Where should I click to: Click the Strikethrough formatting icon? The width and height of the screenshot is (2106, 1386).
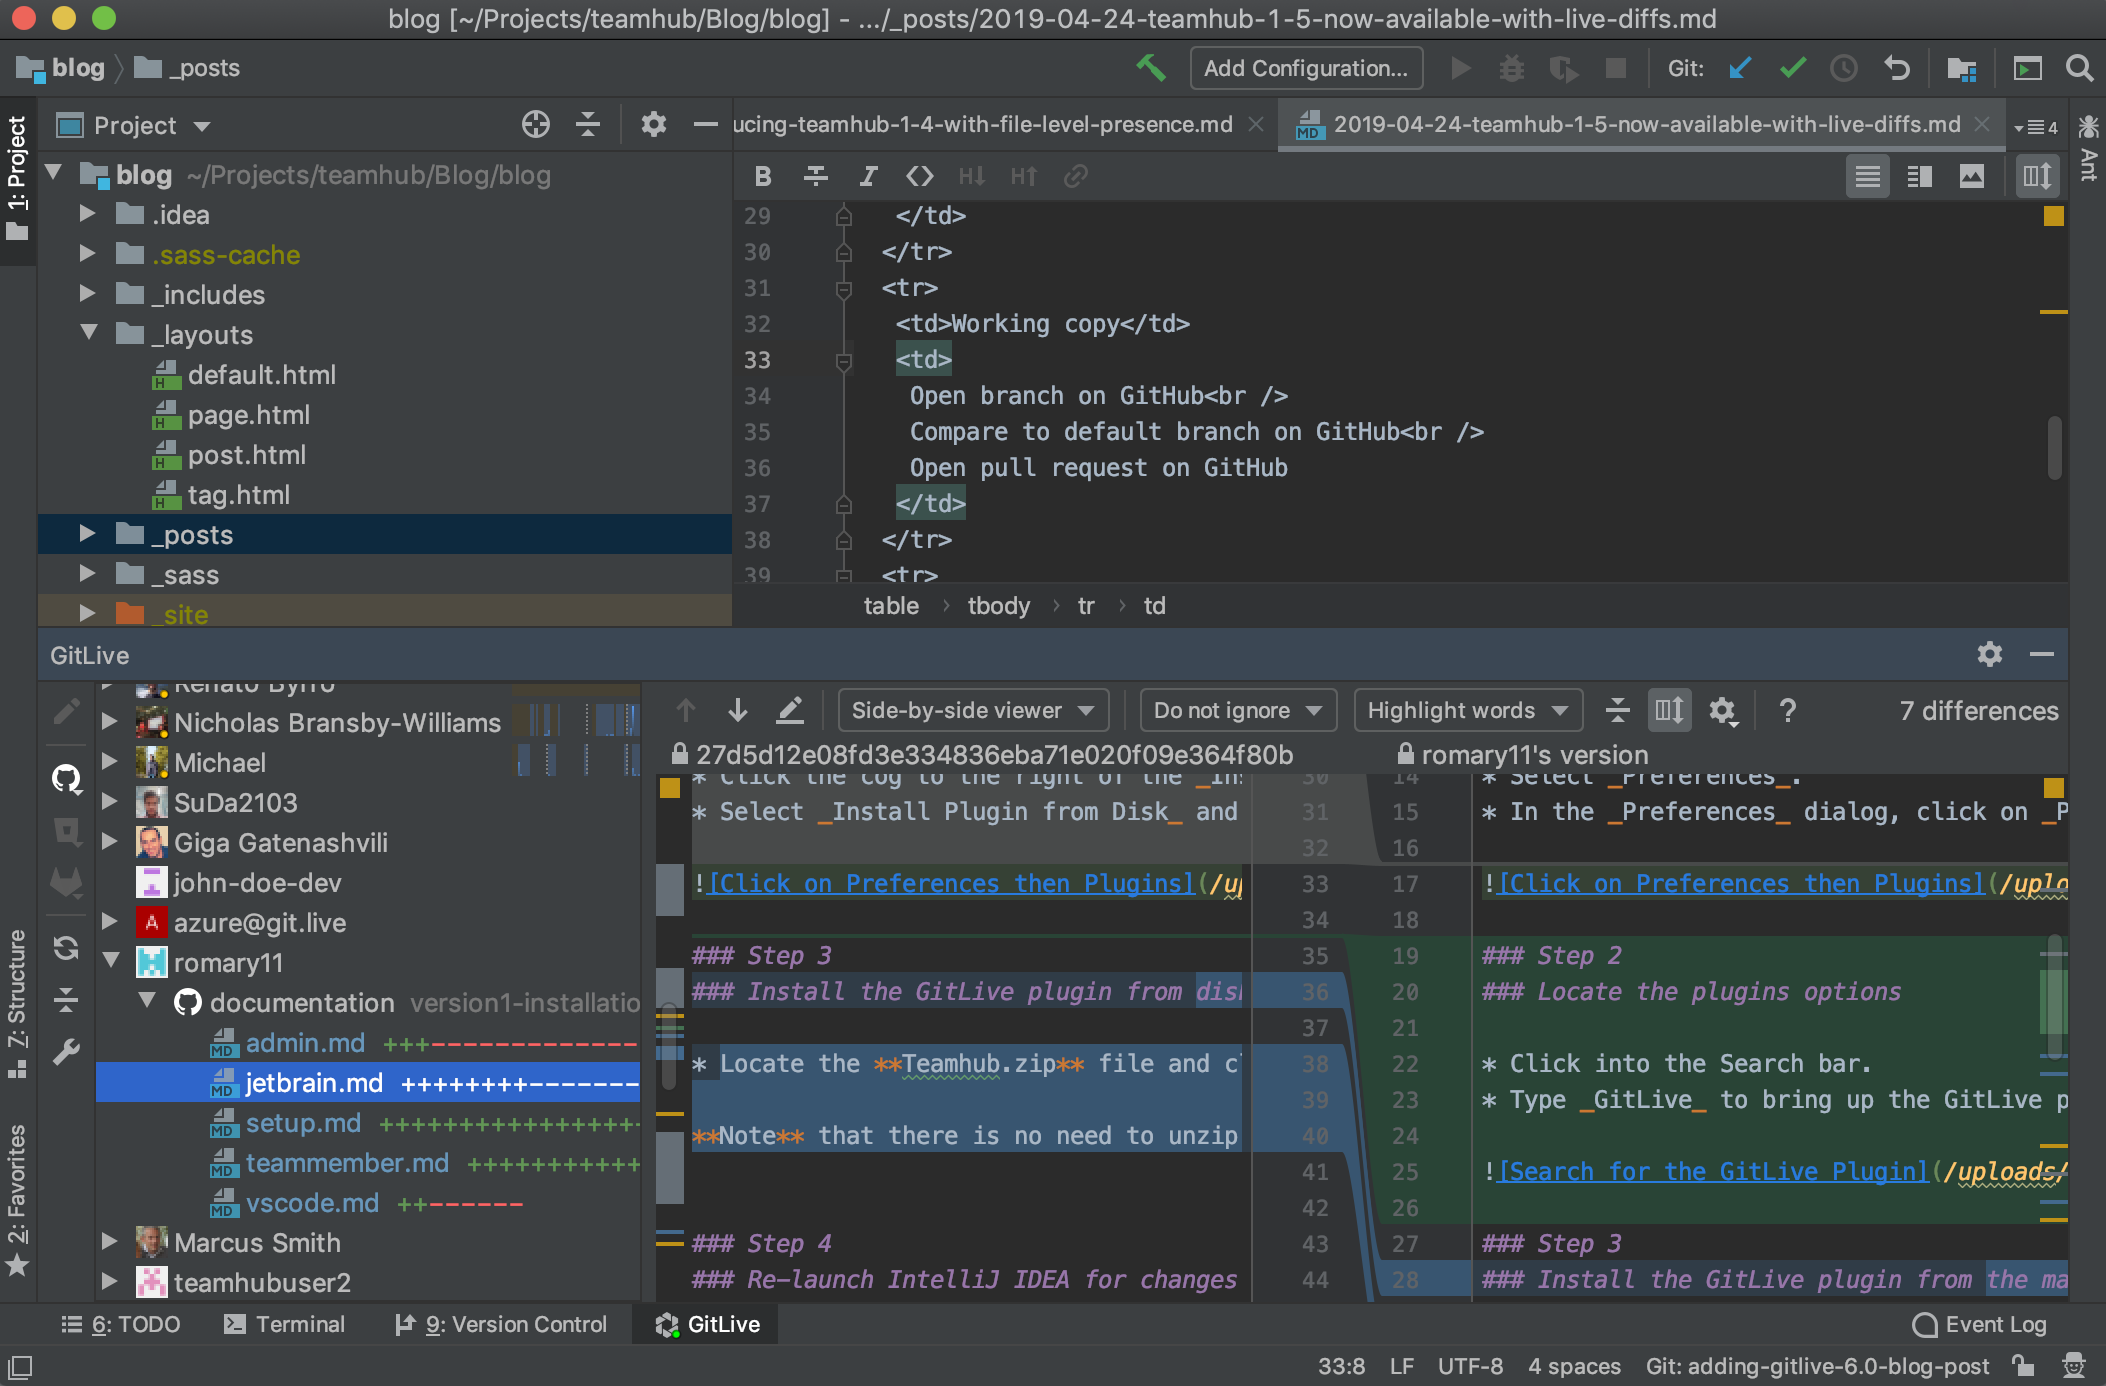815,176
